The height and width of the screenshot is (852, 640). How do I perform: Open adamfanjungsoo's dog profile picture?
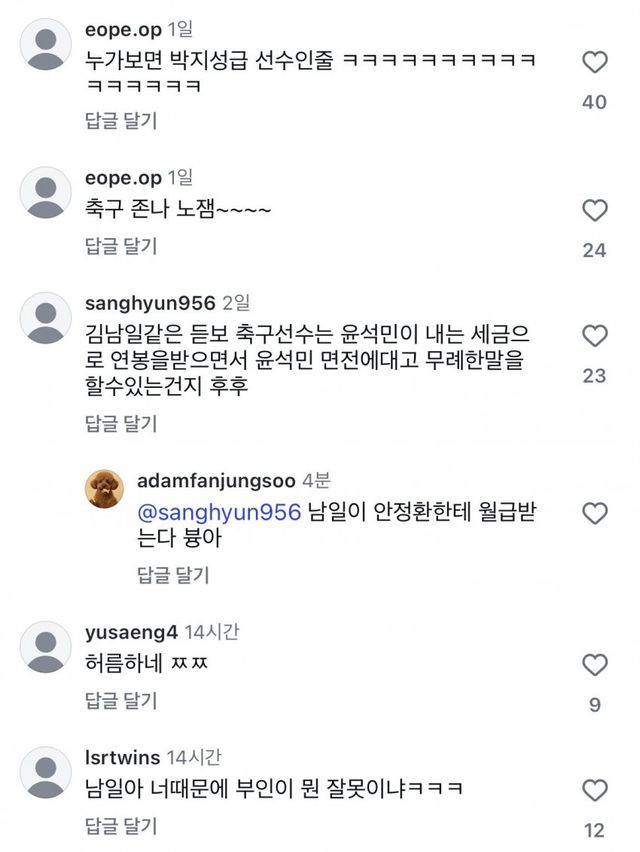[105, 488]
